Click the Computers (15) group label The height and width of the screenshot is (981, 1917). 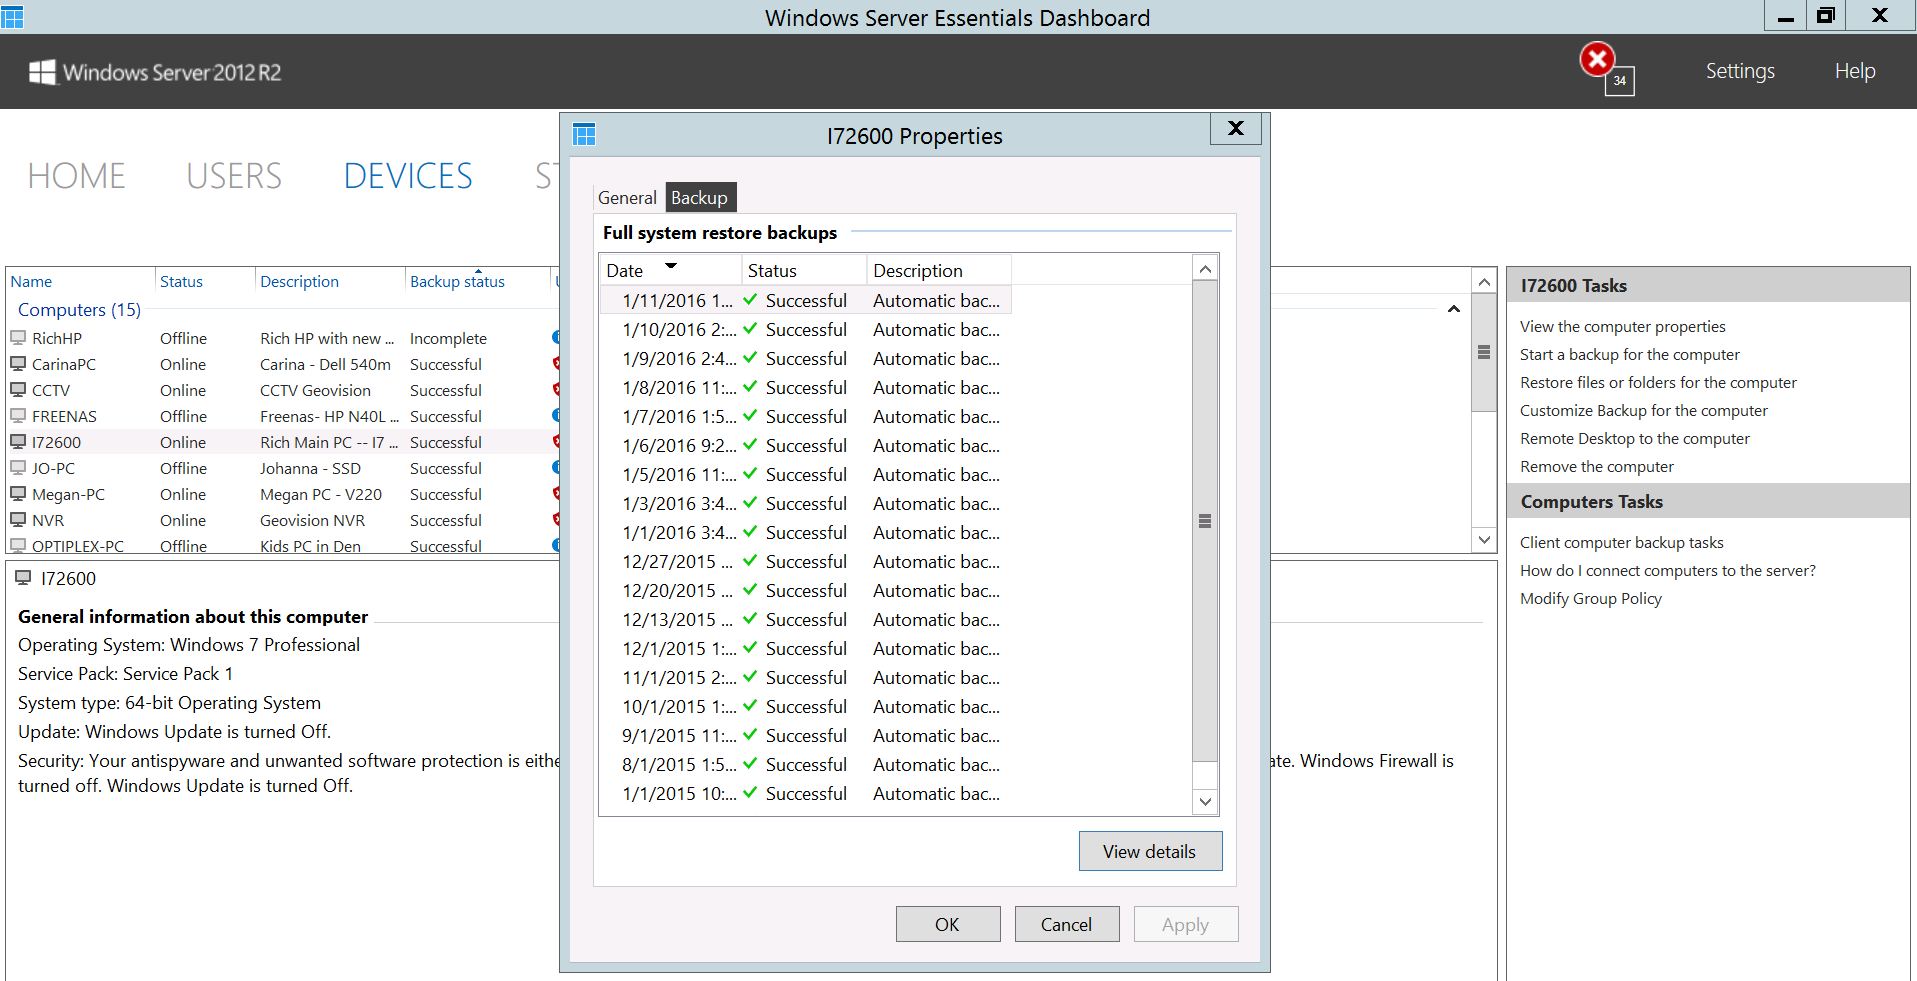click(79, 309)
